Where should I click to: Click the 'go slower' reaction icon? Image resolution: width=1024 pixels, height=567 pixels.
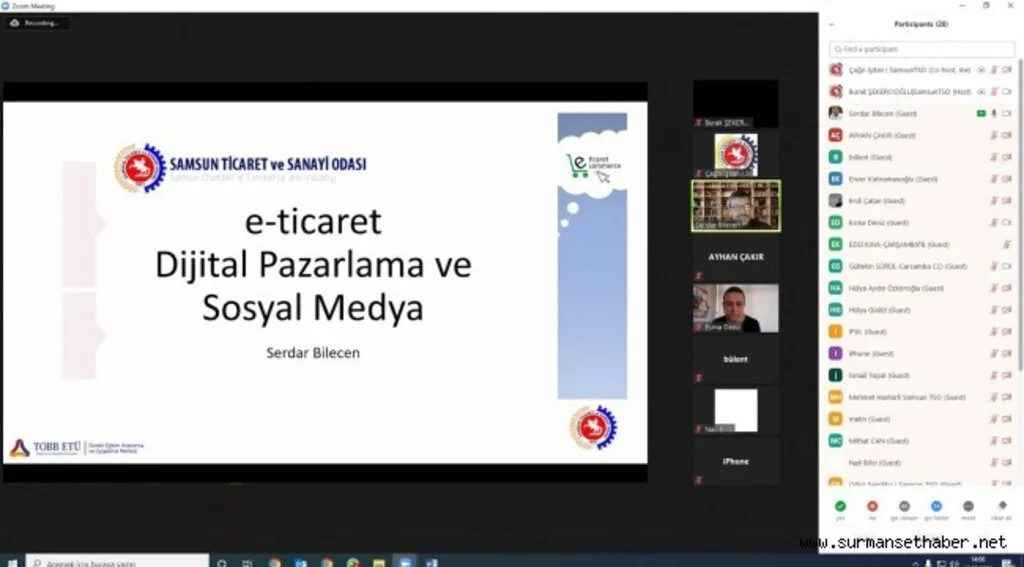(904, 506)
